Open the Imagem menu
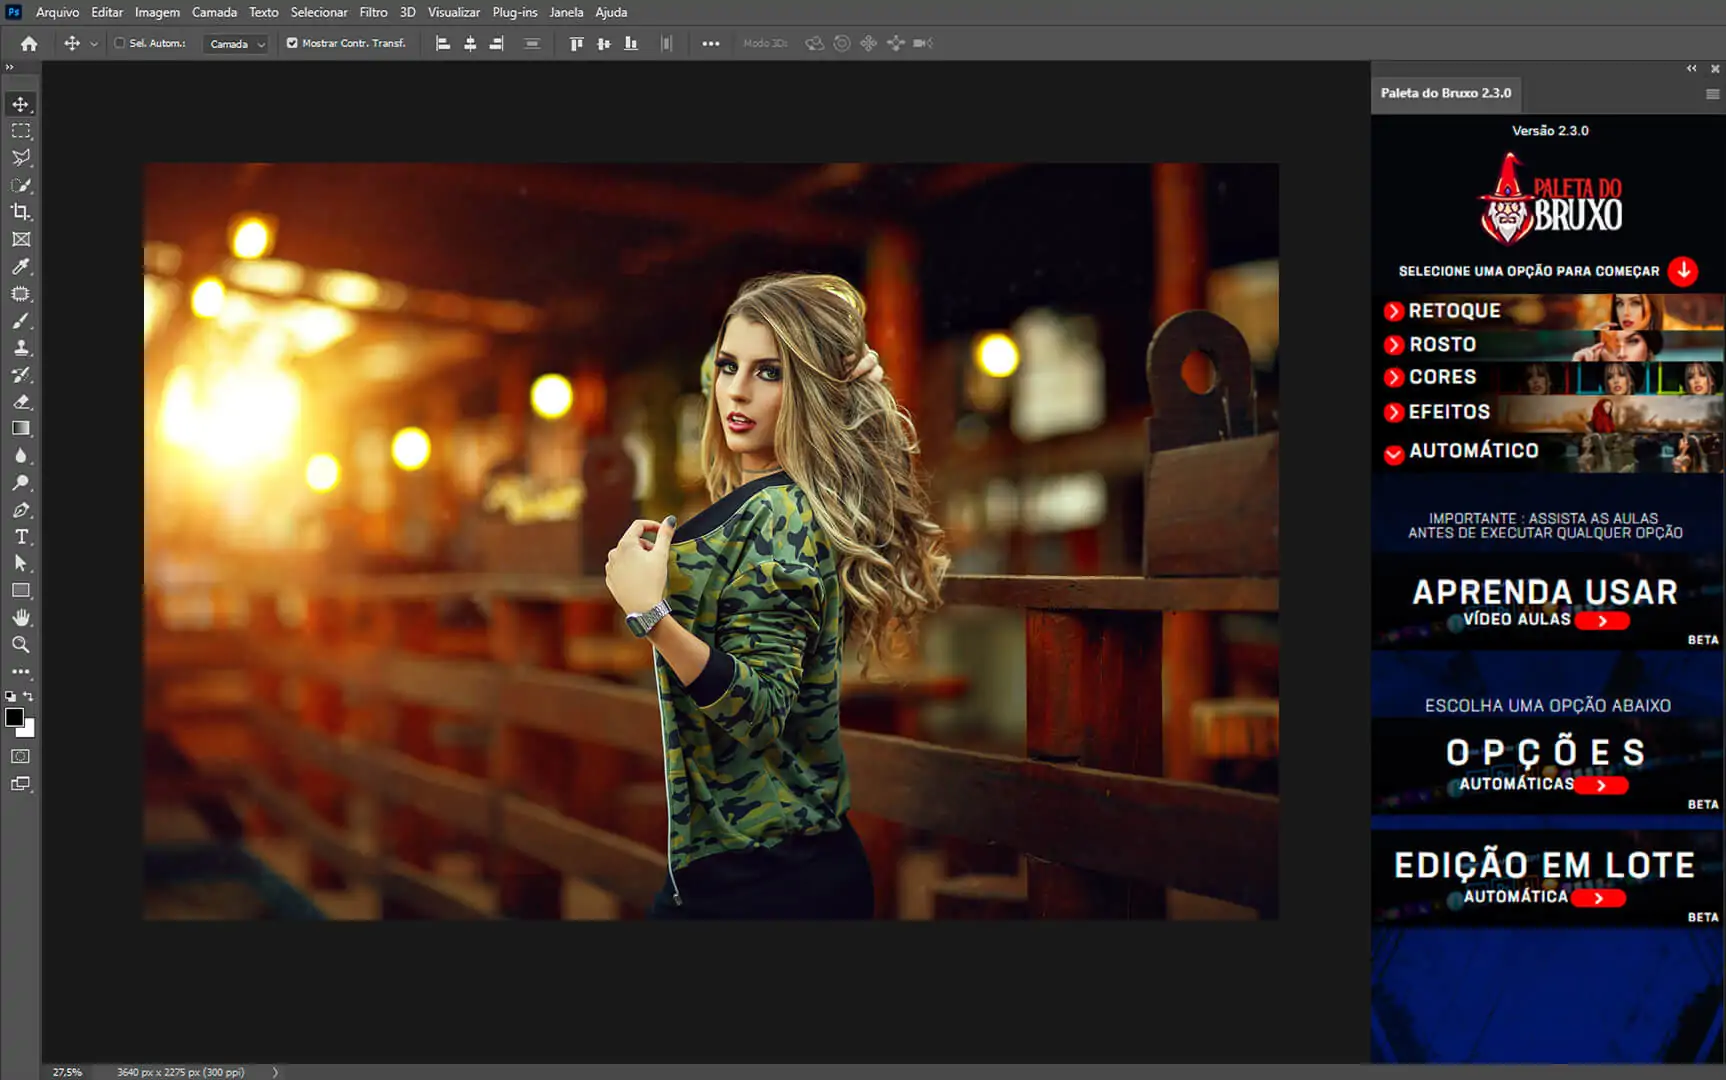 [x=157, y=12]
